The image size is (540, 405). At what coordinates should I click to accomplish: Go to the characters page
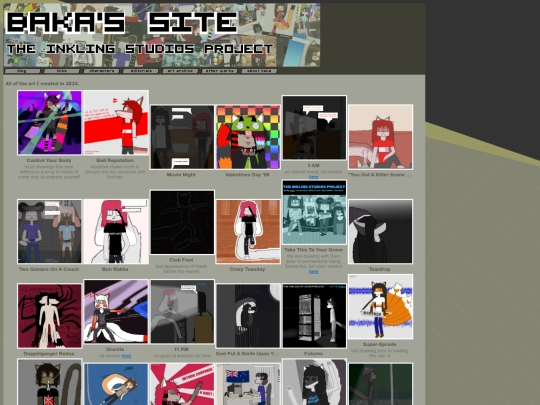102,71
